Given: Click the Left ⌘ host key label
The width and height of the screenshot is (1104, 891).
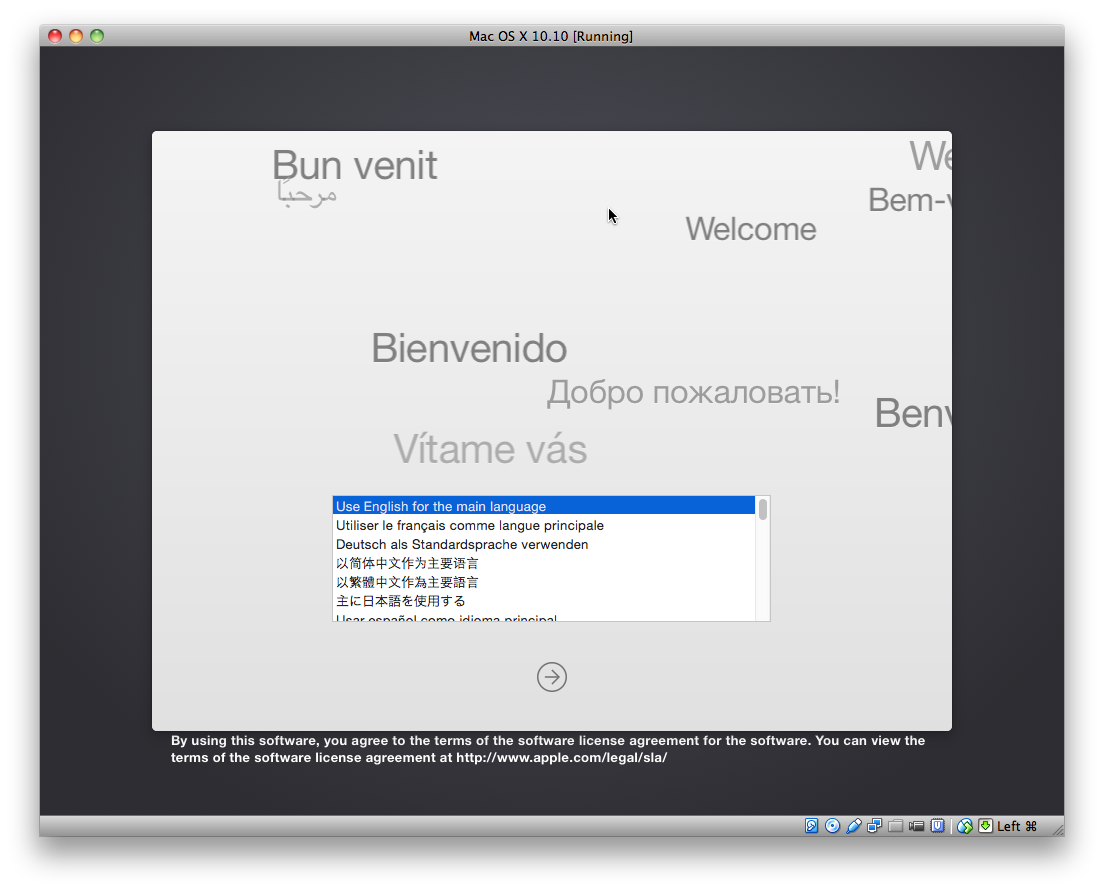Looking at the screenshot, I should coord(1017,825).
